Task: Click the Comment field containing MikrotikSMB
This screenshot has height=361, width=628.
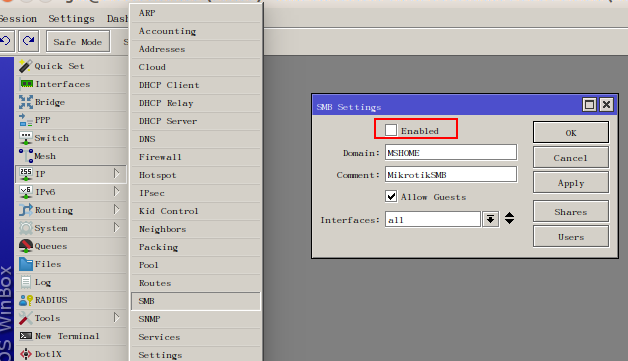Action: pos(451,175)
